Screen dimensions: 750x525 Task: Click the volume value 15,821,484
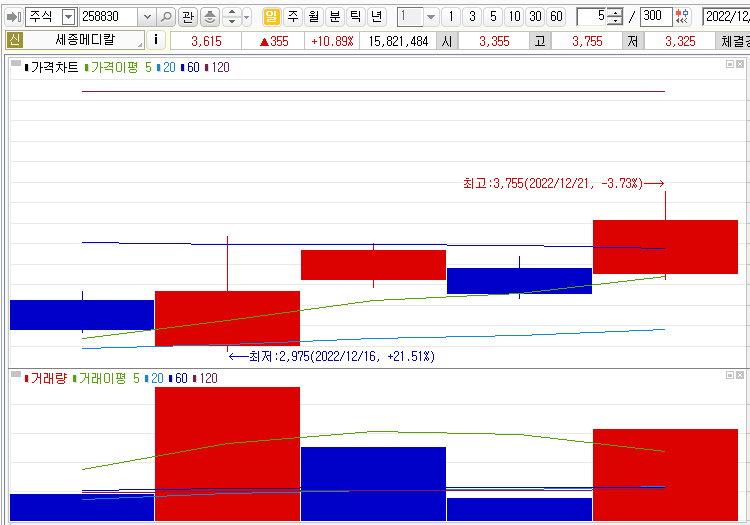click(398, 42)
